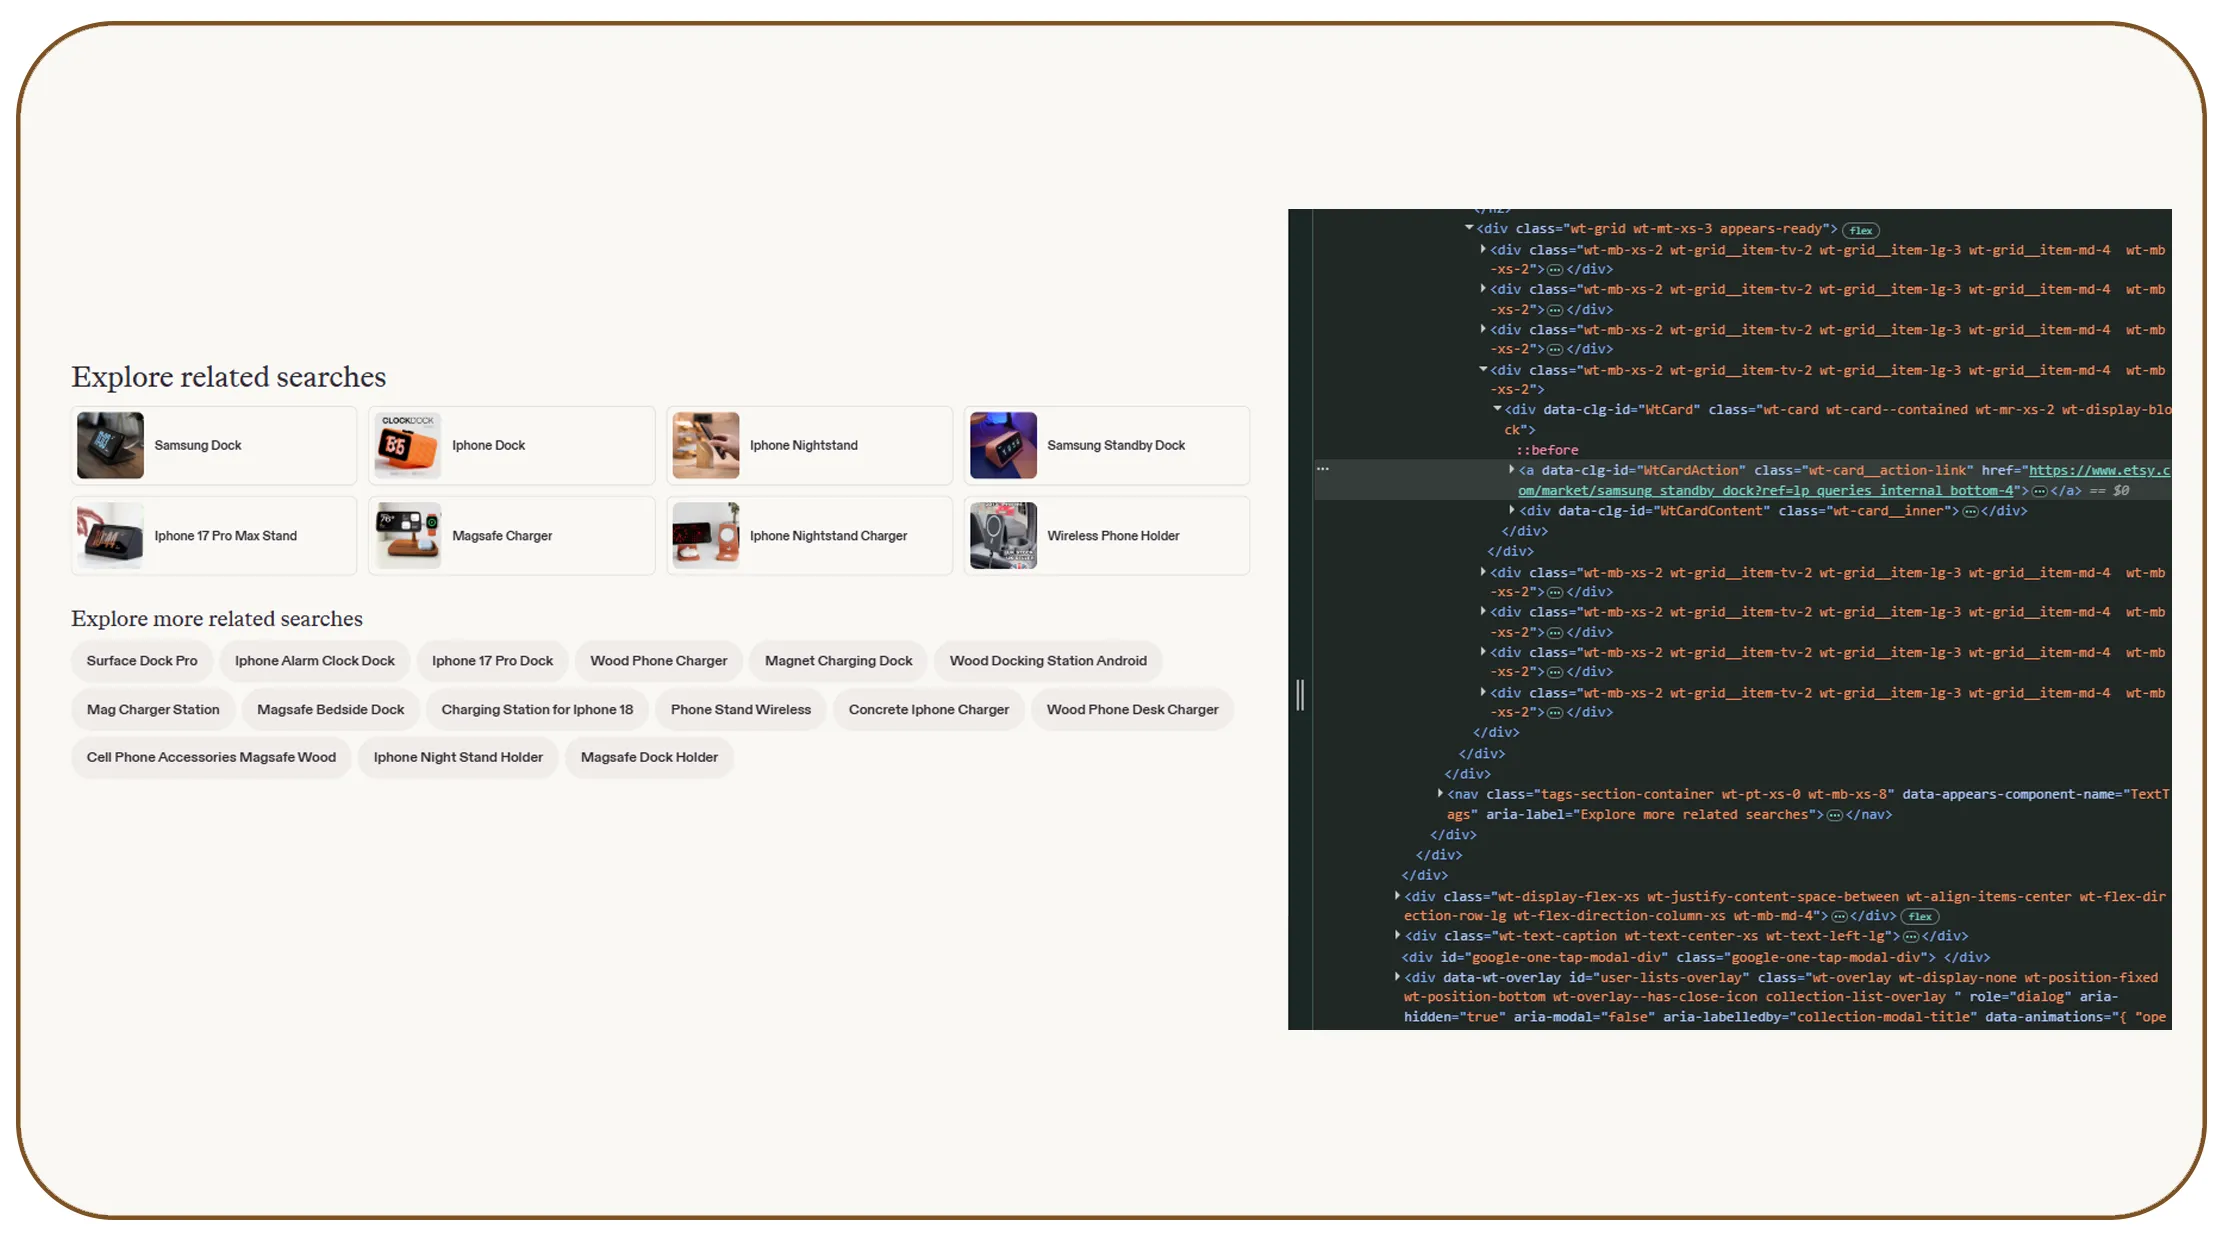Click ellipsis badge in WtCardContent div
Image resolution: width=2223 pixels, height=1240 pixels.
tap(1970, 511)
